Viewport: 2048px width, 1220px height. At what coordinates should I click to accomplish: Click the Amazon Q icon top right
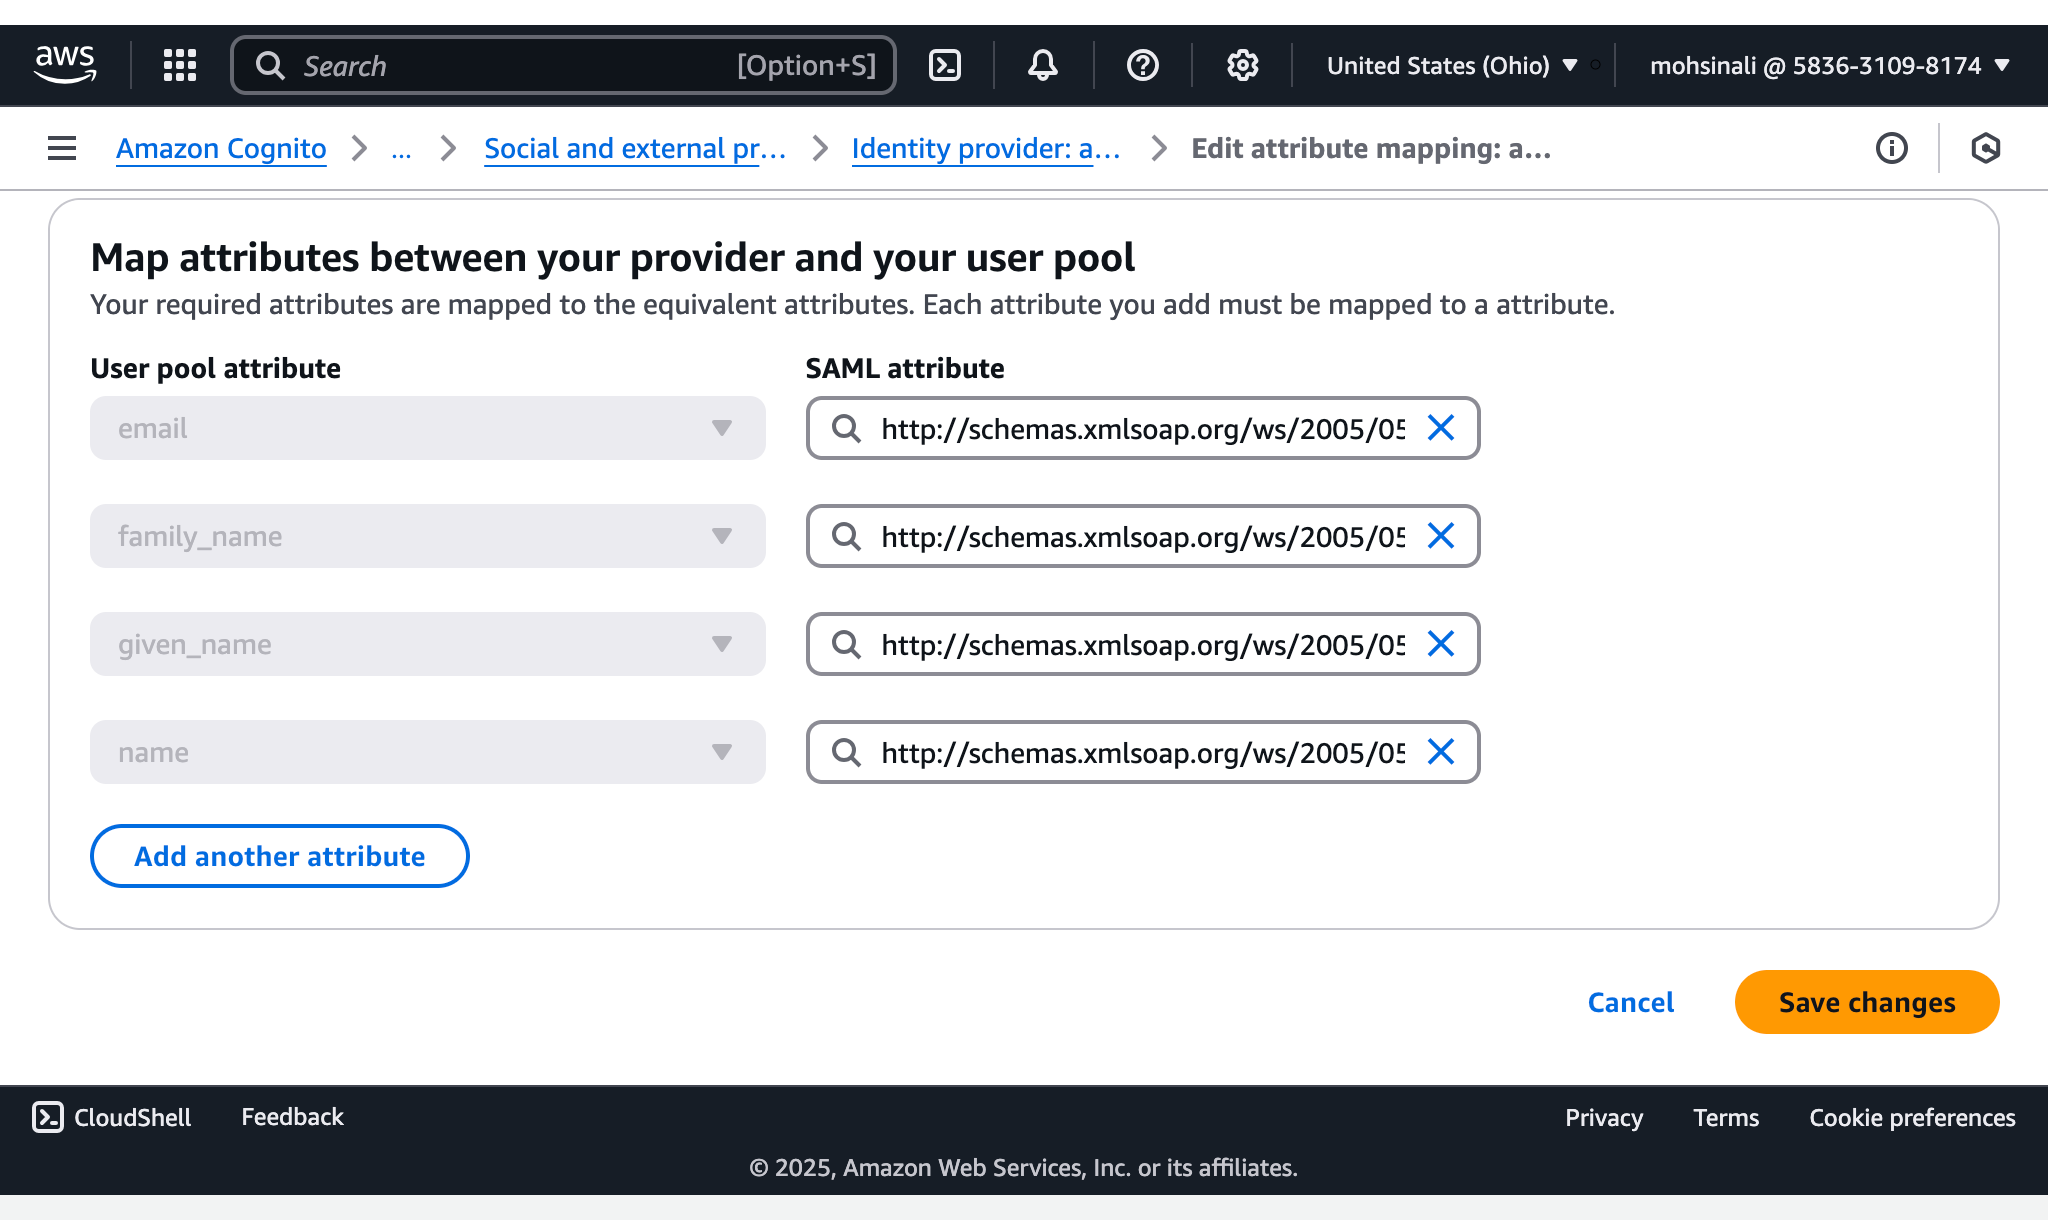pyautogui.click(x=1984, y=148)
